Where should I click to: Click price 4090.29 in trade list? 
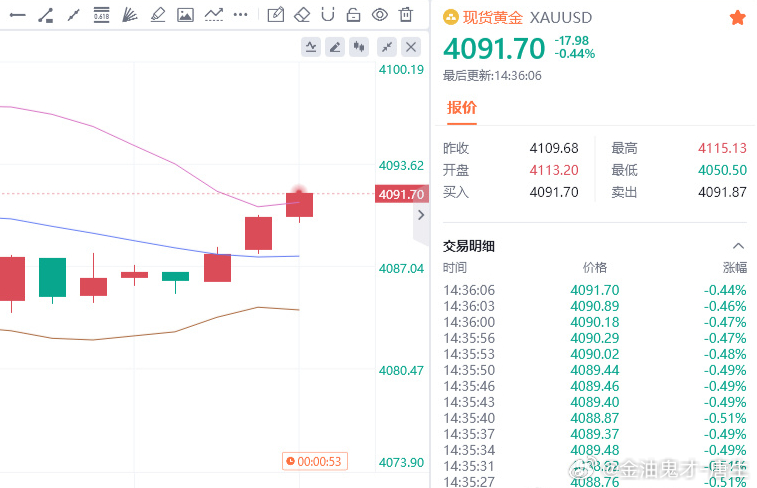[x=594, y=338]
